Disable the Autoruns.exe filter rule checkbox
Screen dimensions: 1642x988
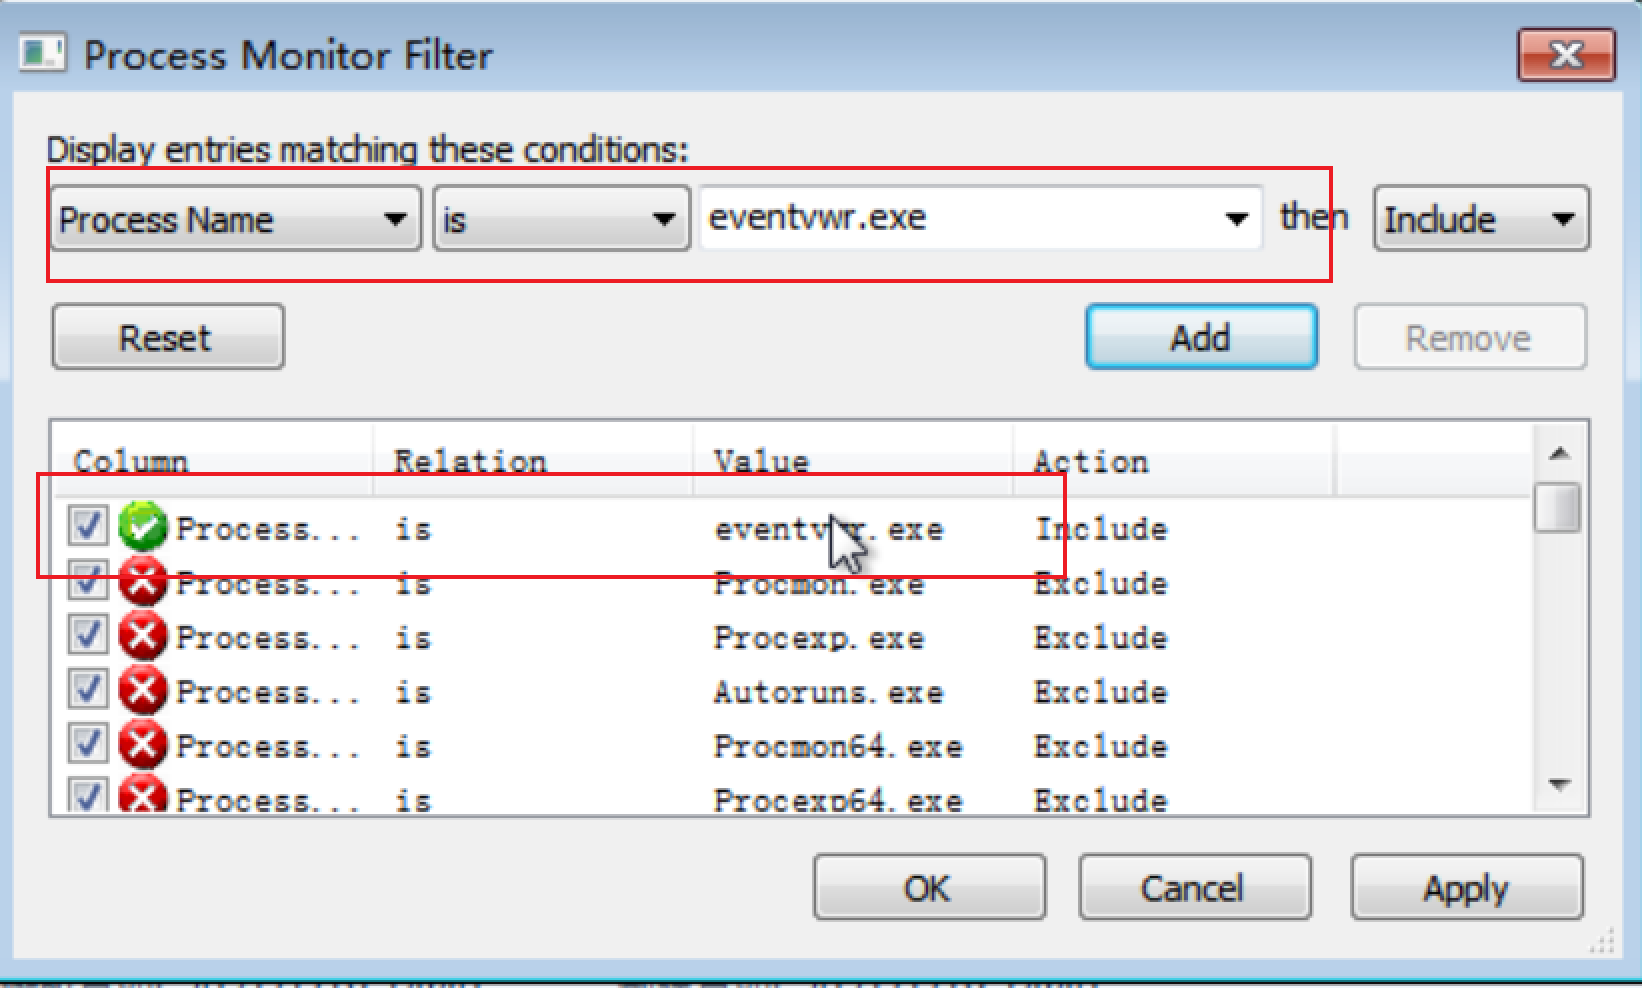pos(87,688)
